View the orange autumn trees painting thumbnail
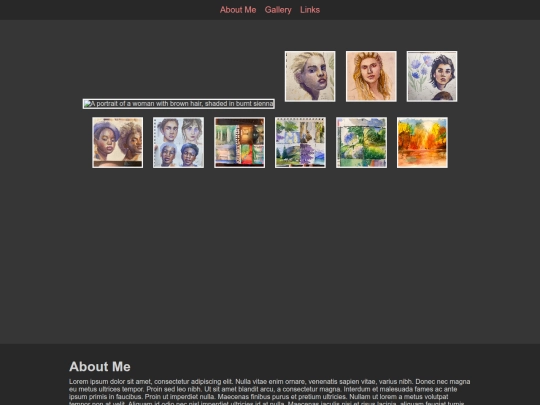The width and height of the screenshot is (540, 405). pos(423,143)
